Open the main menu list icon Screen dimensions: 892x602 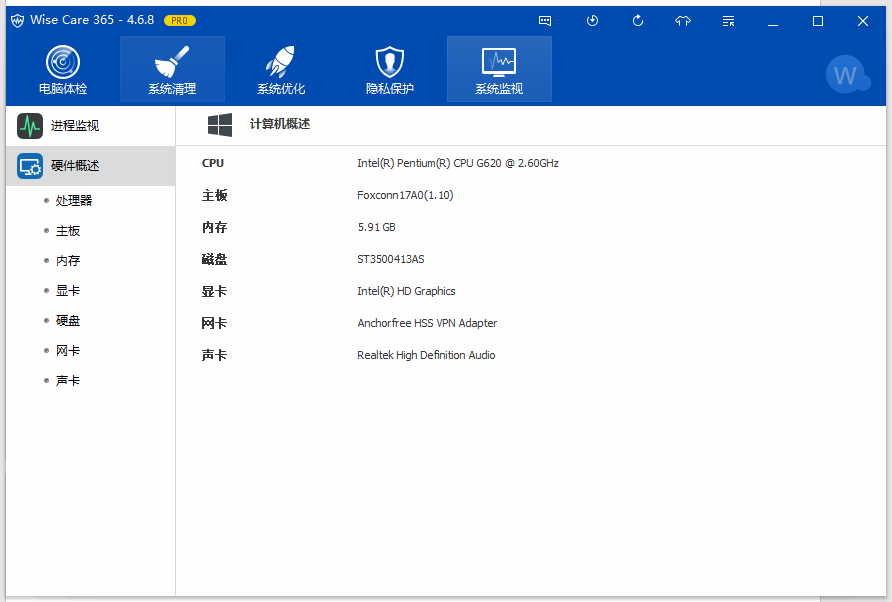[728, 21]
